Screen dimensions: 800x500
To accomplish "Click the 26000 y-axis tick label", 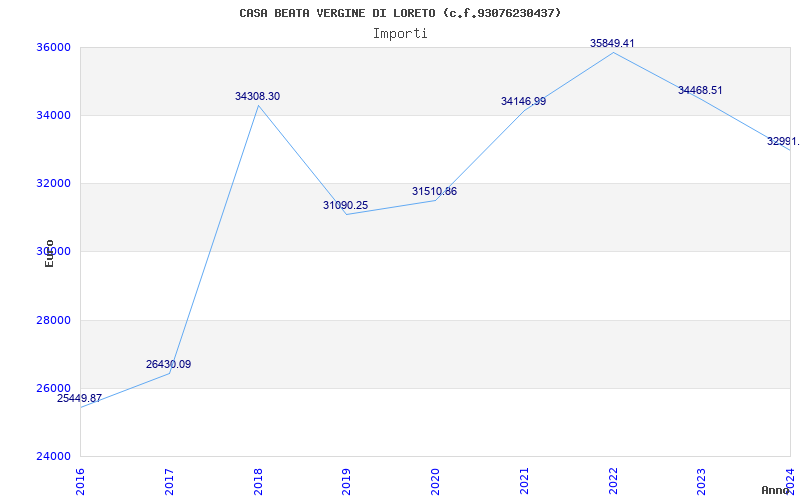I will (x=53, y=388).
